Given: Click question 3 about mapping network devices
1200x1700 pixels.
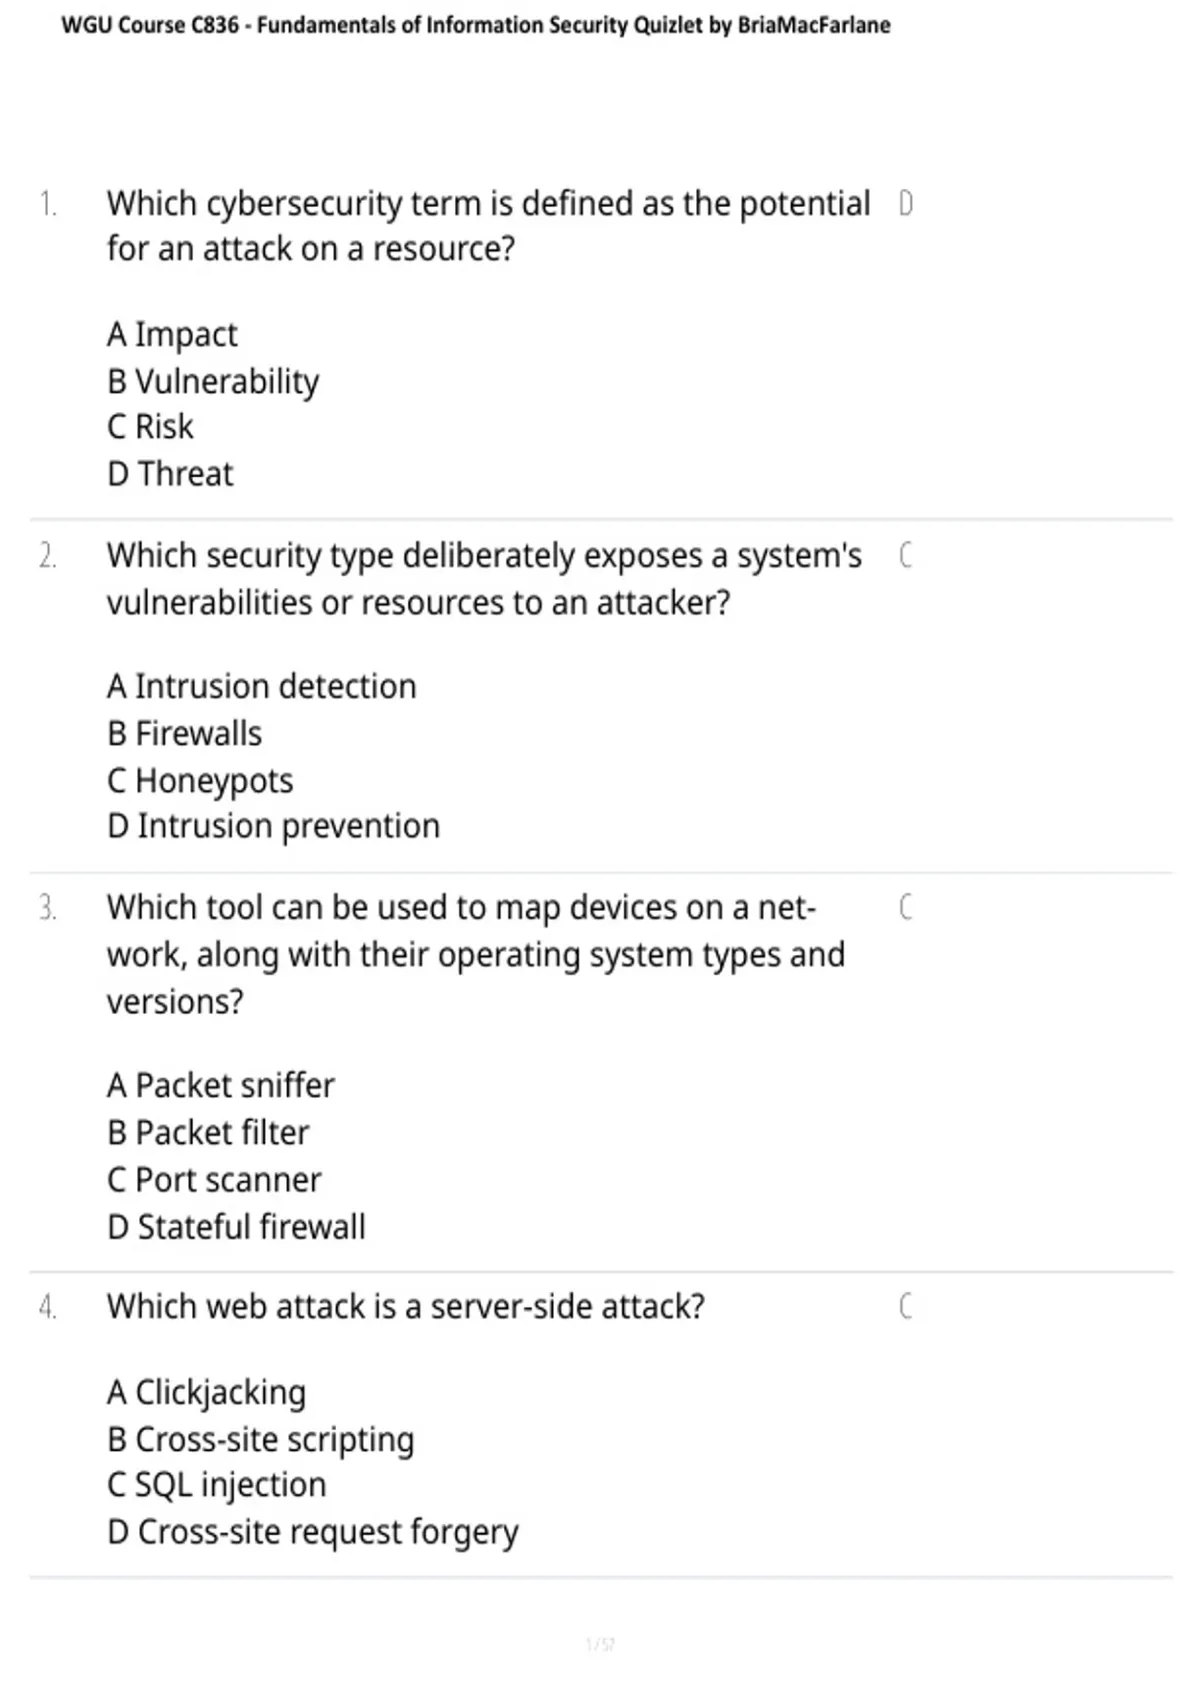Looking at the screenshot, I should [x=476, y=954].
